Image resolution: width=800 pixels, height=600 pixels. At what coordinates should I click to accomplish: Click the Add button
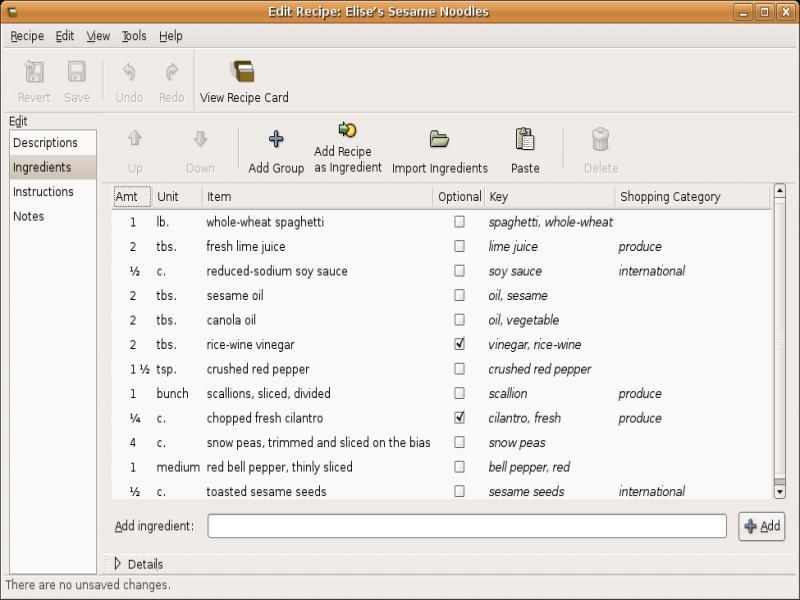coord(762,526)
